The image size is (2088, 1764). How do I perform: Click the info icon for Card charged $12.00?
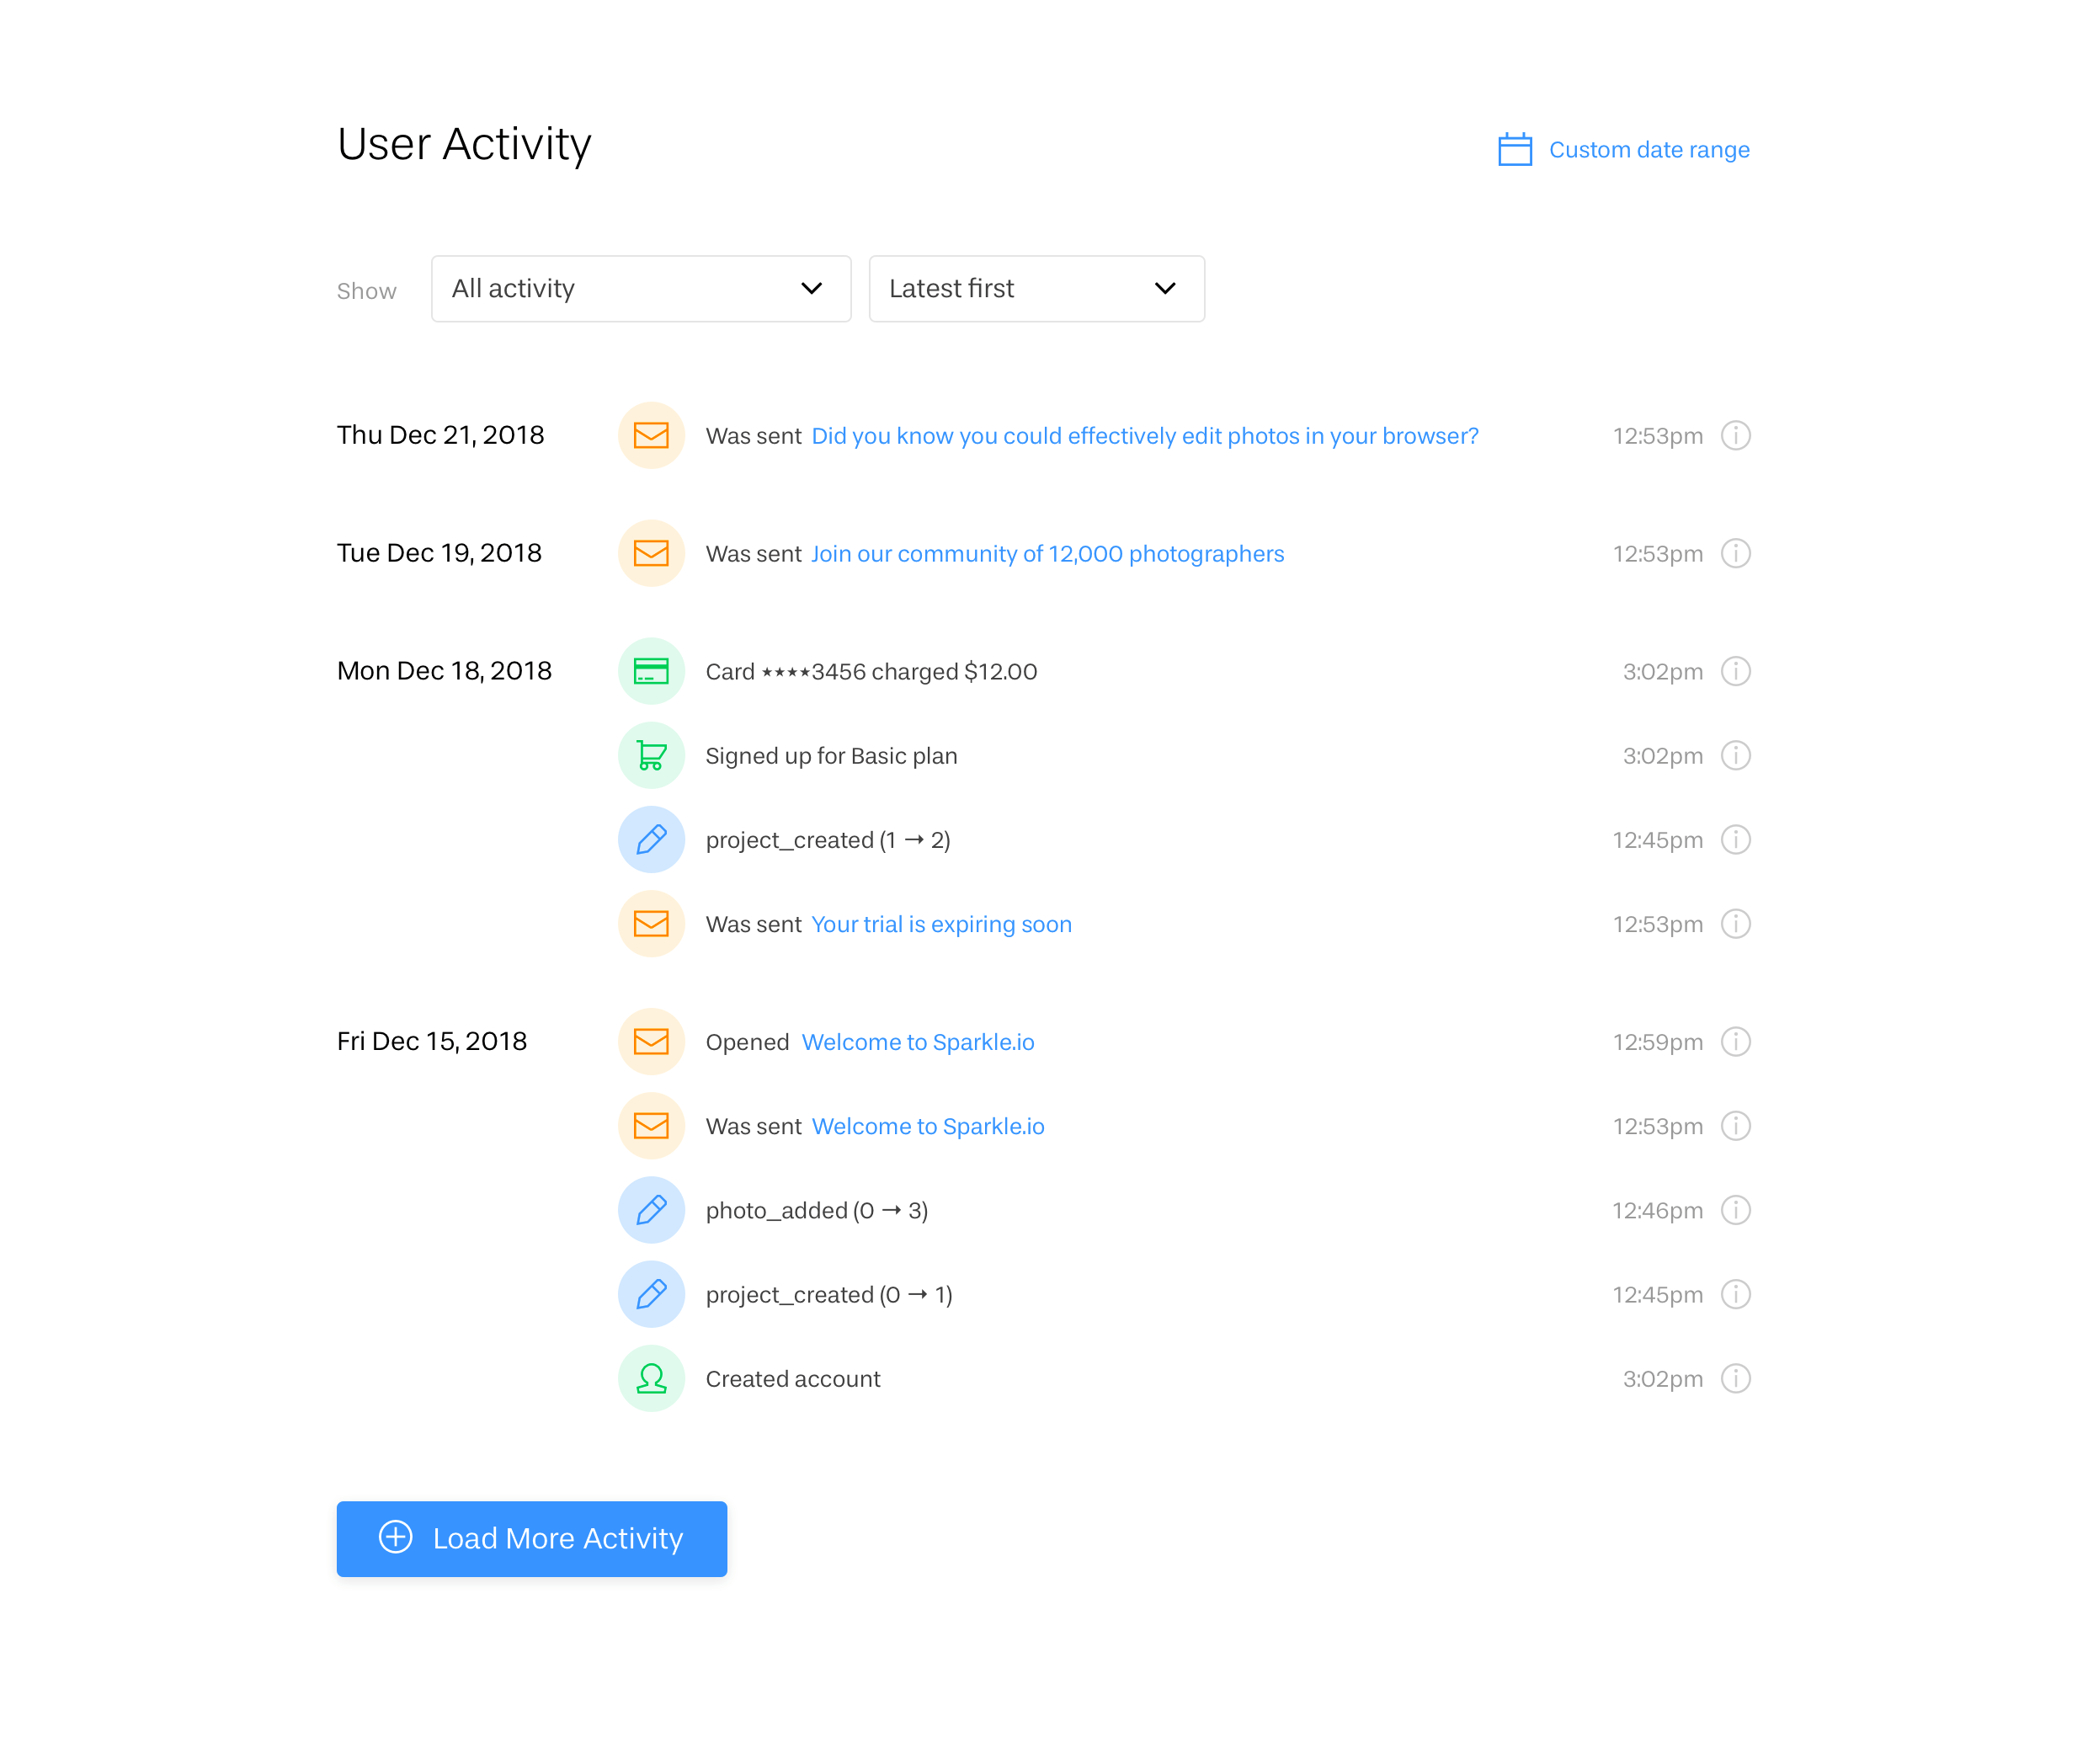point(1735,671)
